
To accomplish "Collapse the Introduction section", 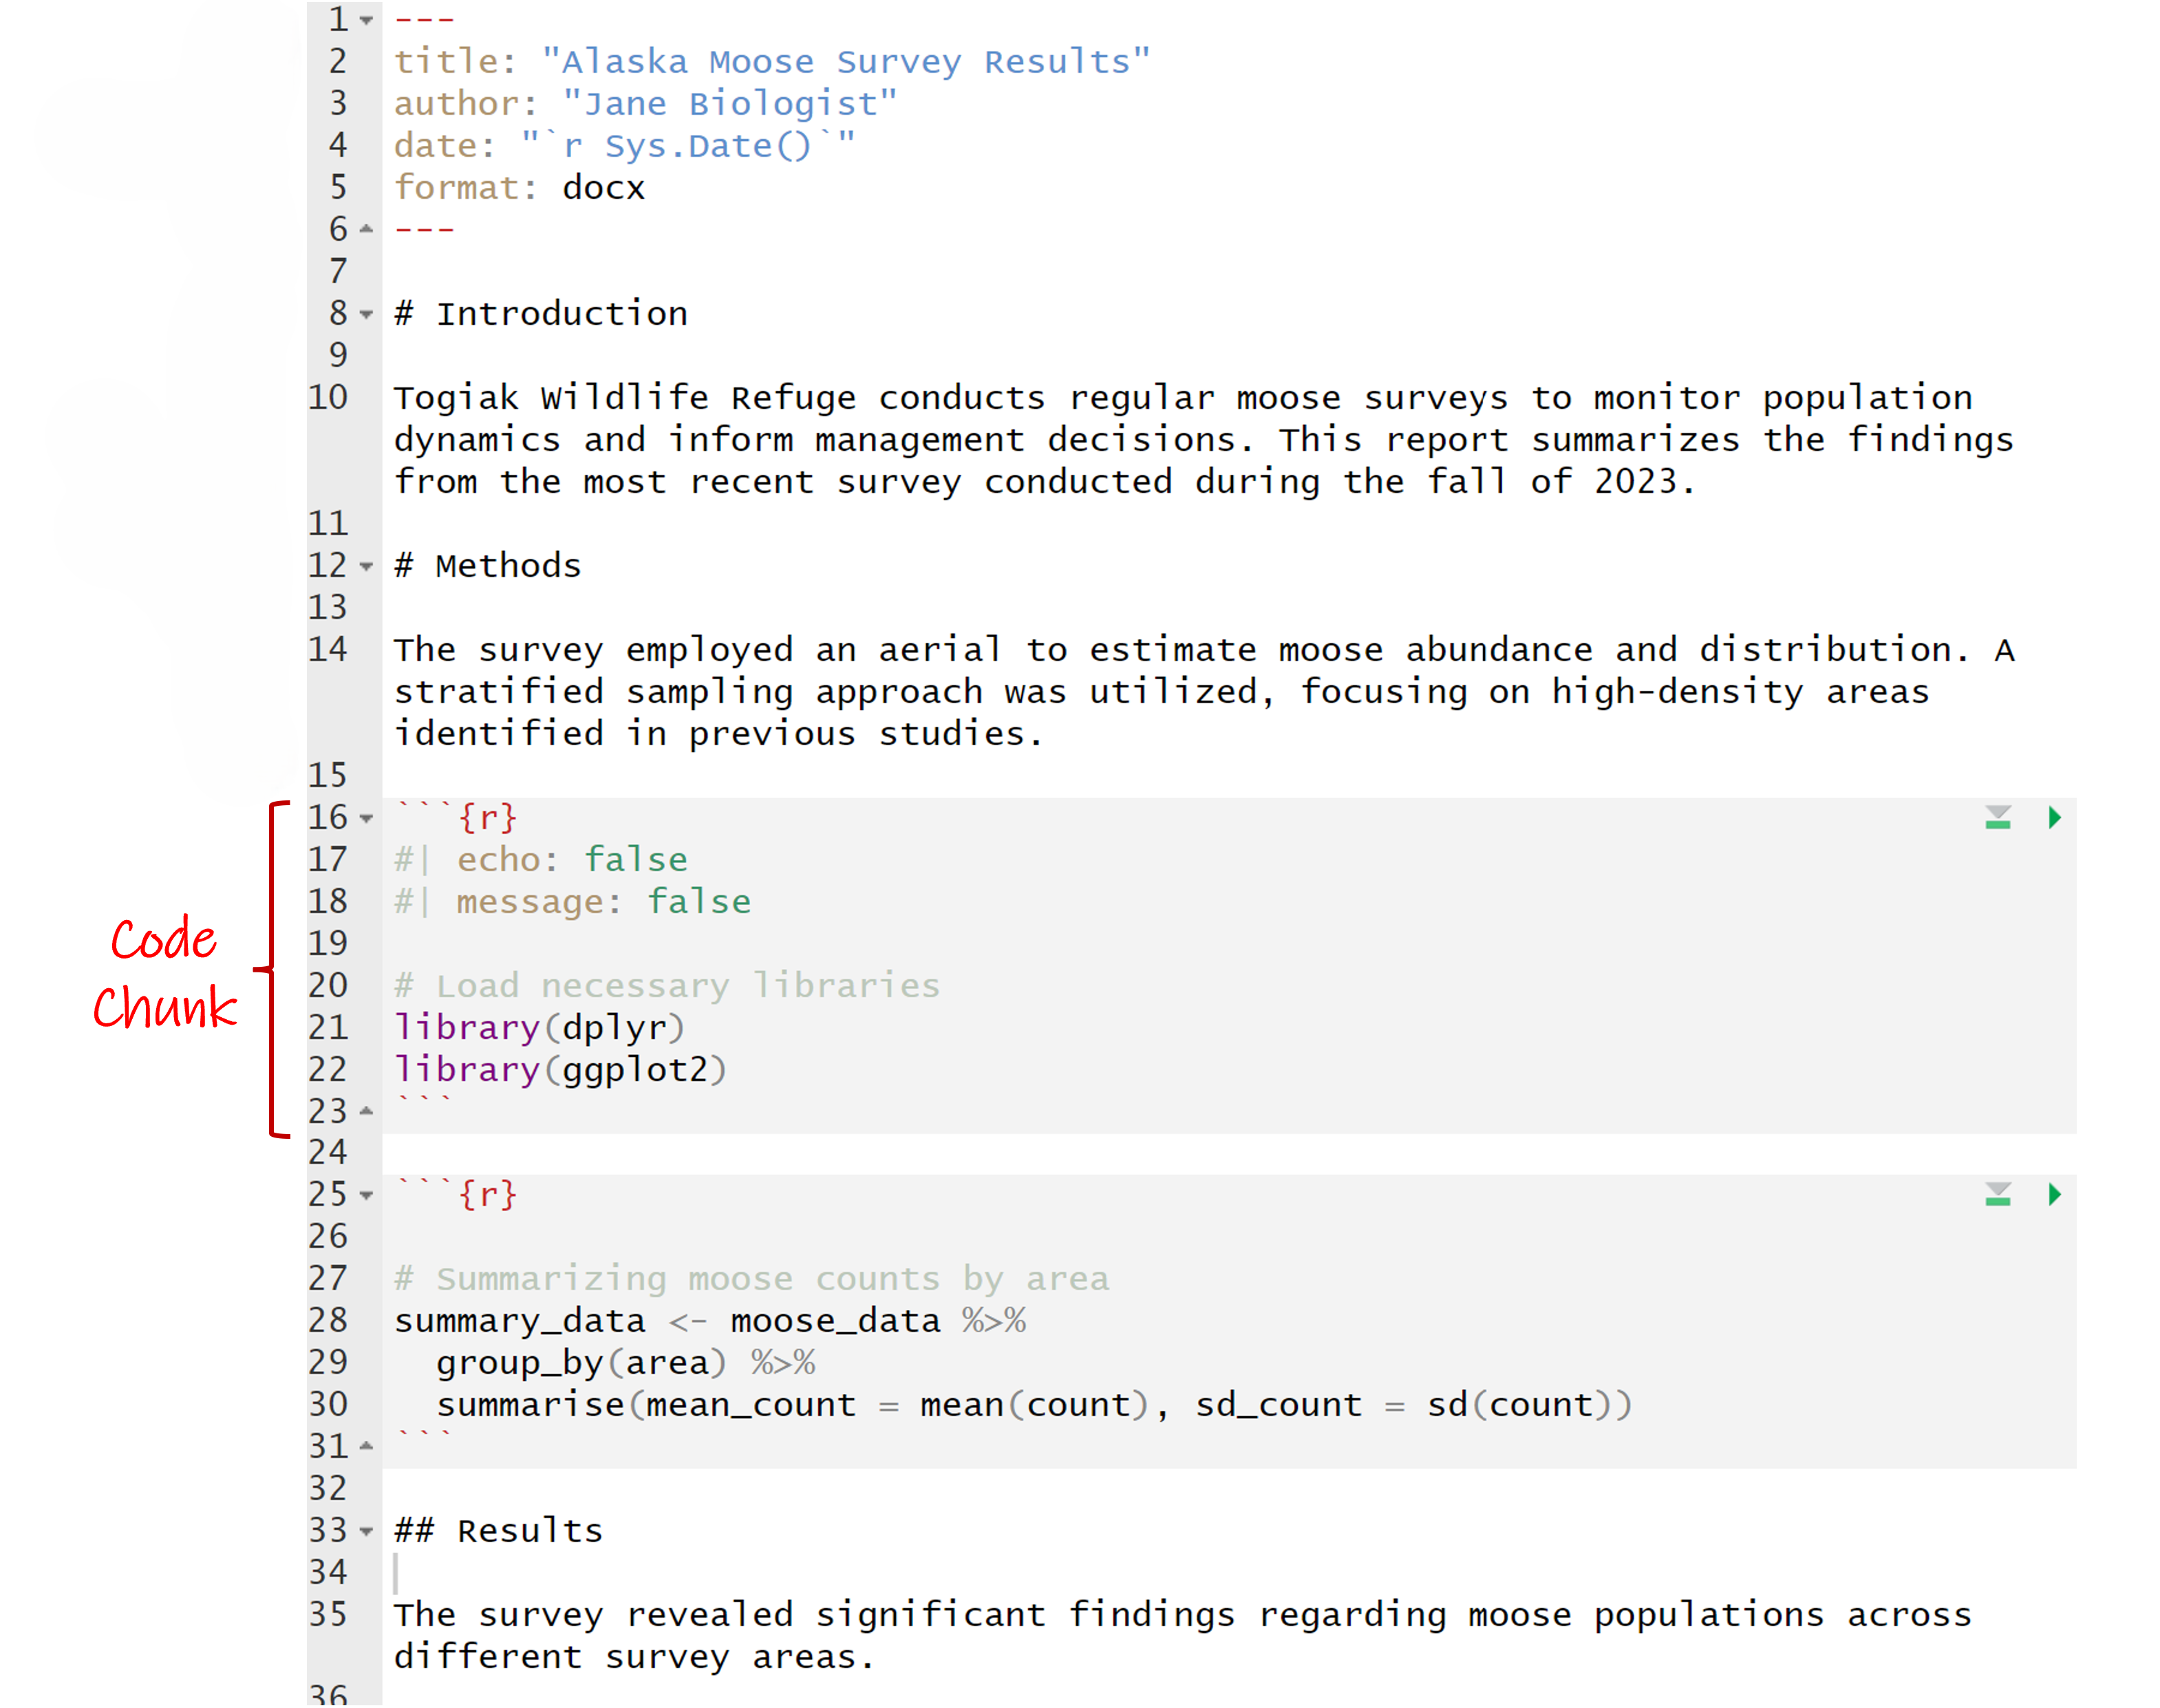I will pyautogui.click(x=367, y=314).
